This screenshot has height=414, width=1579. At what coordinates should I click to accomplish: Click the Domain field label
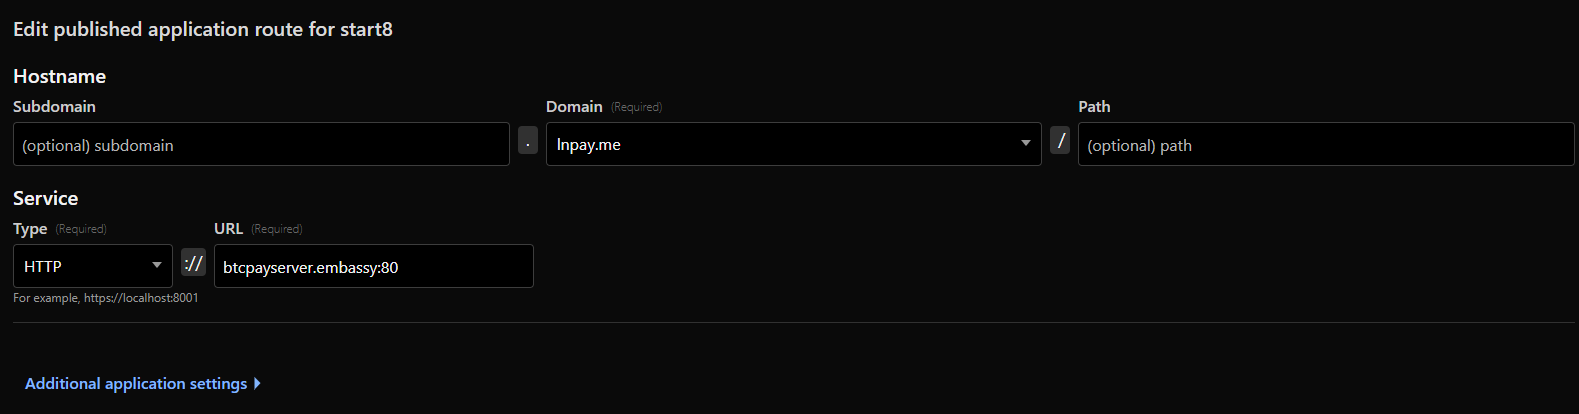click(574, 107)
